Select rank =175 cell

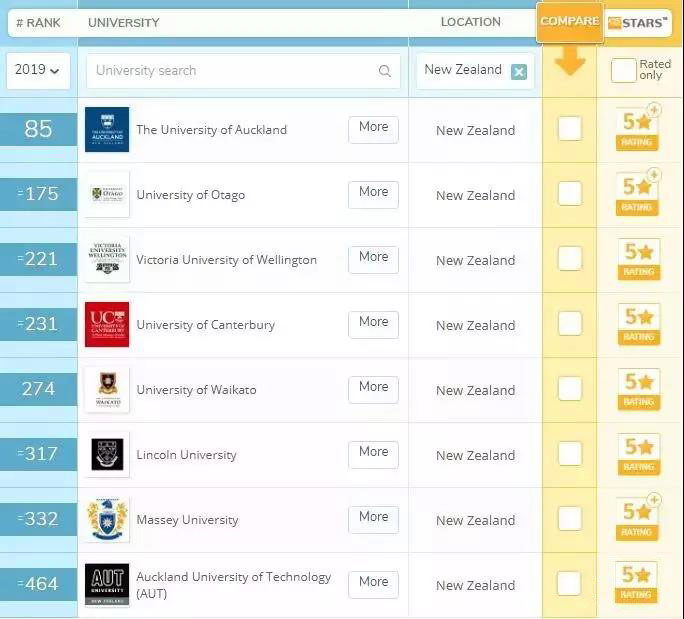[38, 195]
